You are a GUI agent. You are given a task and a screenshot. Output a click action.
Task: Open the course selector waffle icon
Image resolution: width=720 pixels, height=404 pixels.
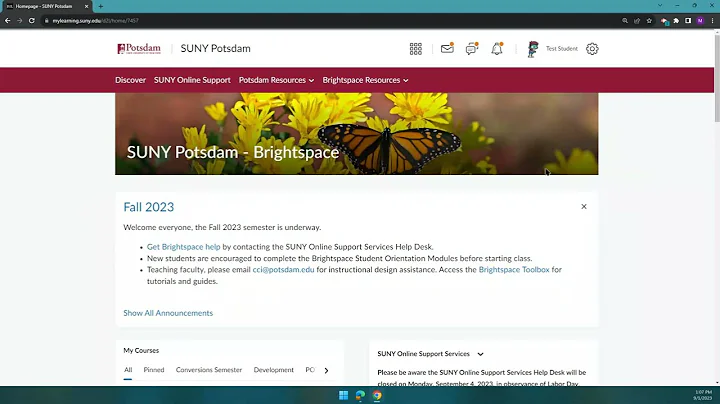[x=416, y=49]
